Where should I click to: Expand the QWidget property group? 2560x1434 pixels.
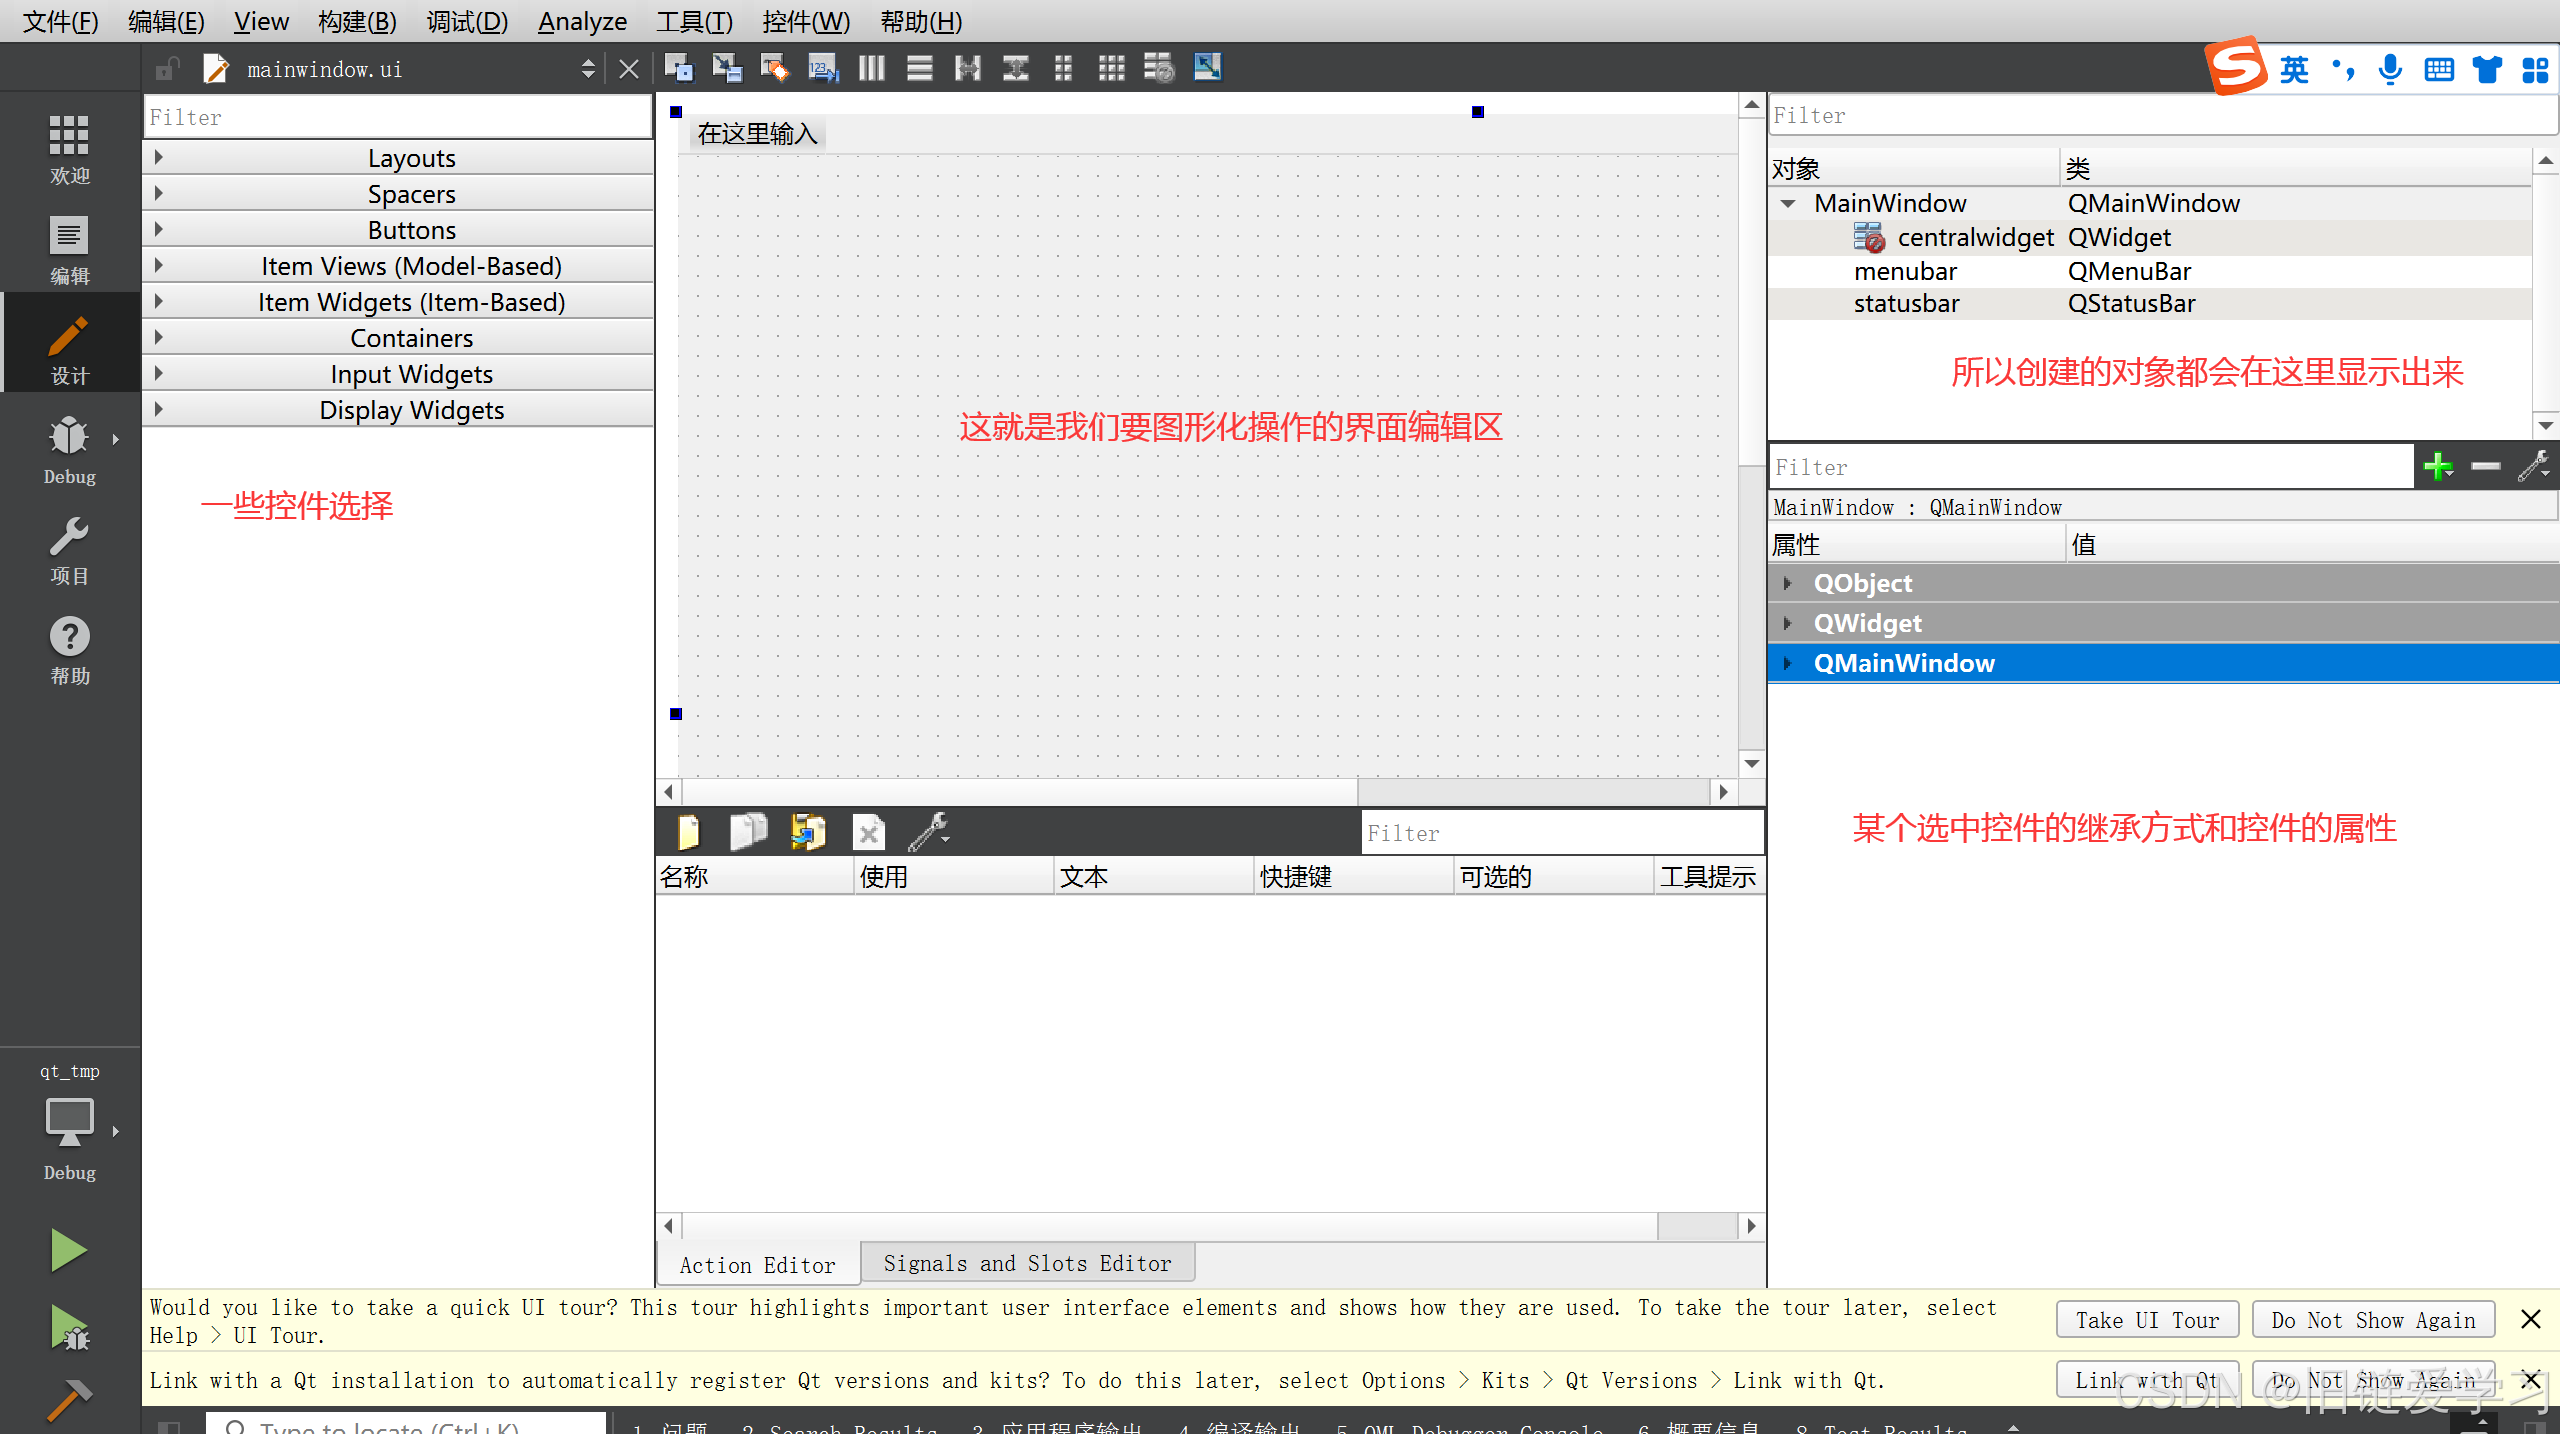[1787, 623]
